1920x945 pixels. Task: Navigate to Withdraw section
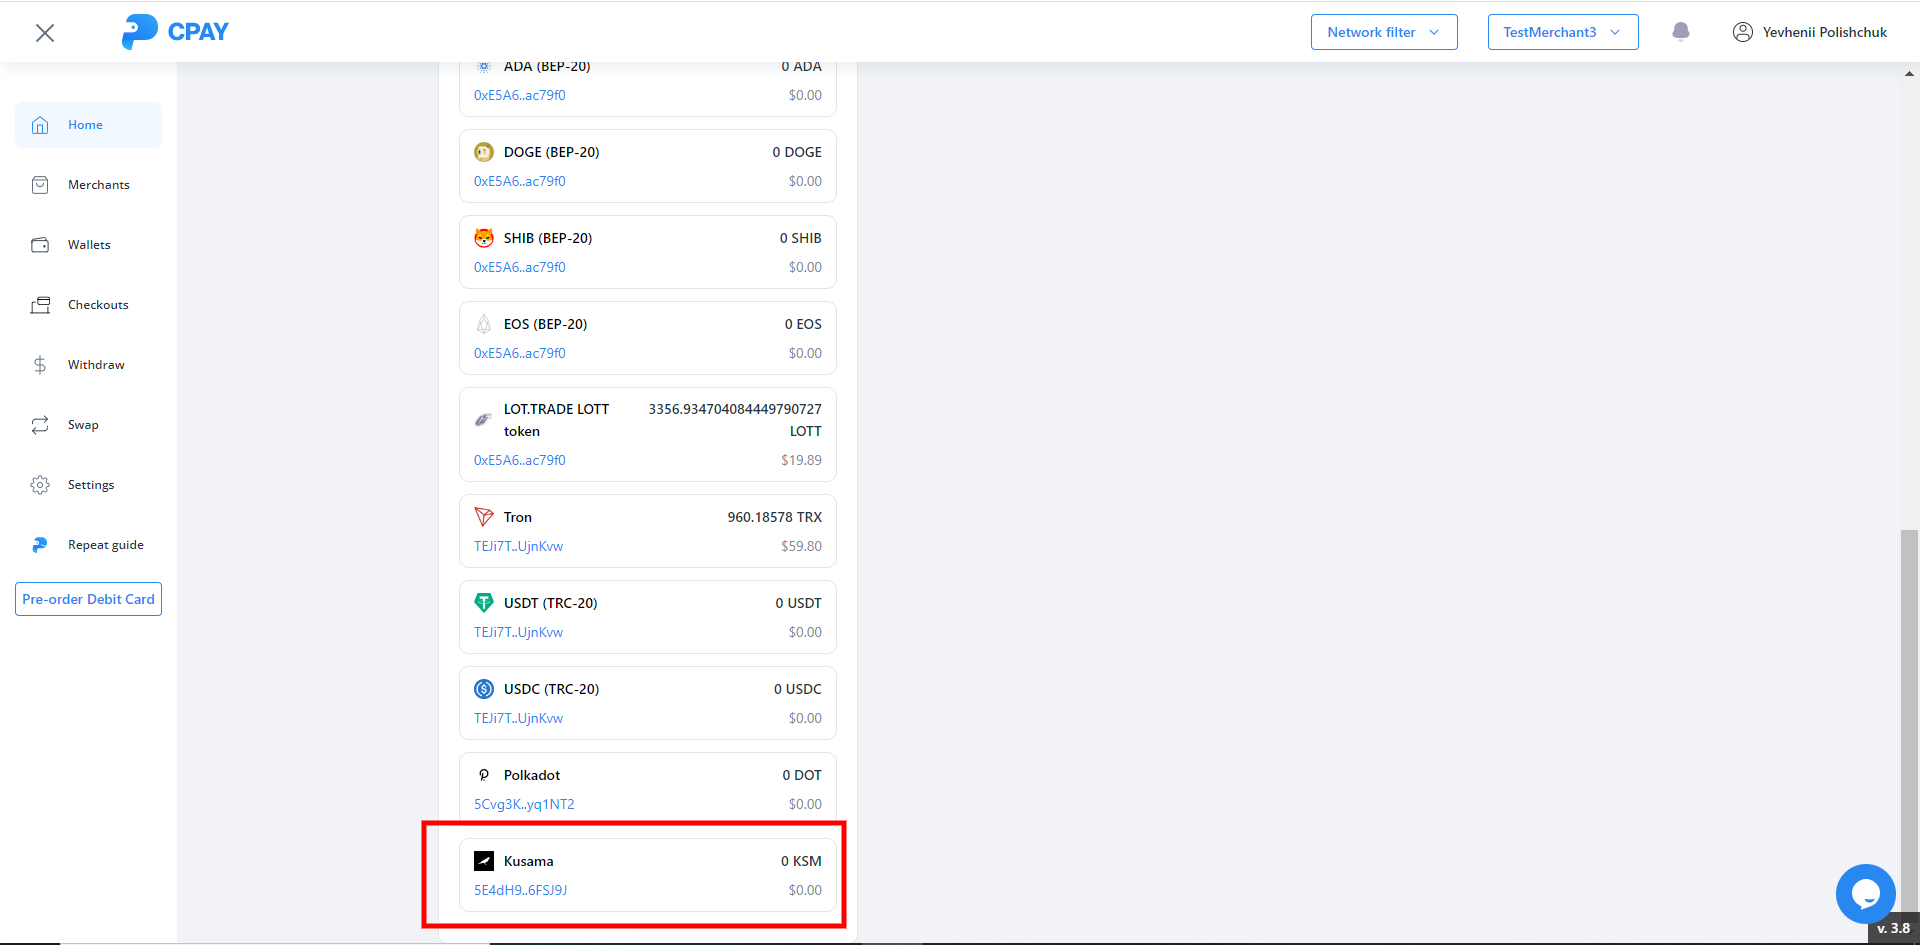click(96, 365)
